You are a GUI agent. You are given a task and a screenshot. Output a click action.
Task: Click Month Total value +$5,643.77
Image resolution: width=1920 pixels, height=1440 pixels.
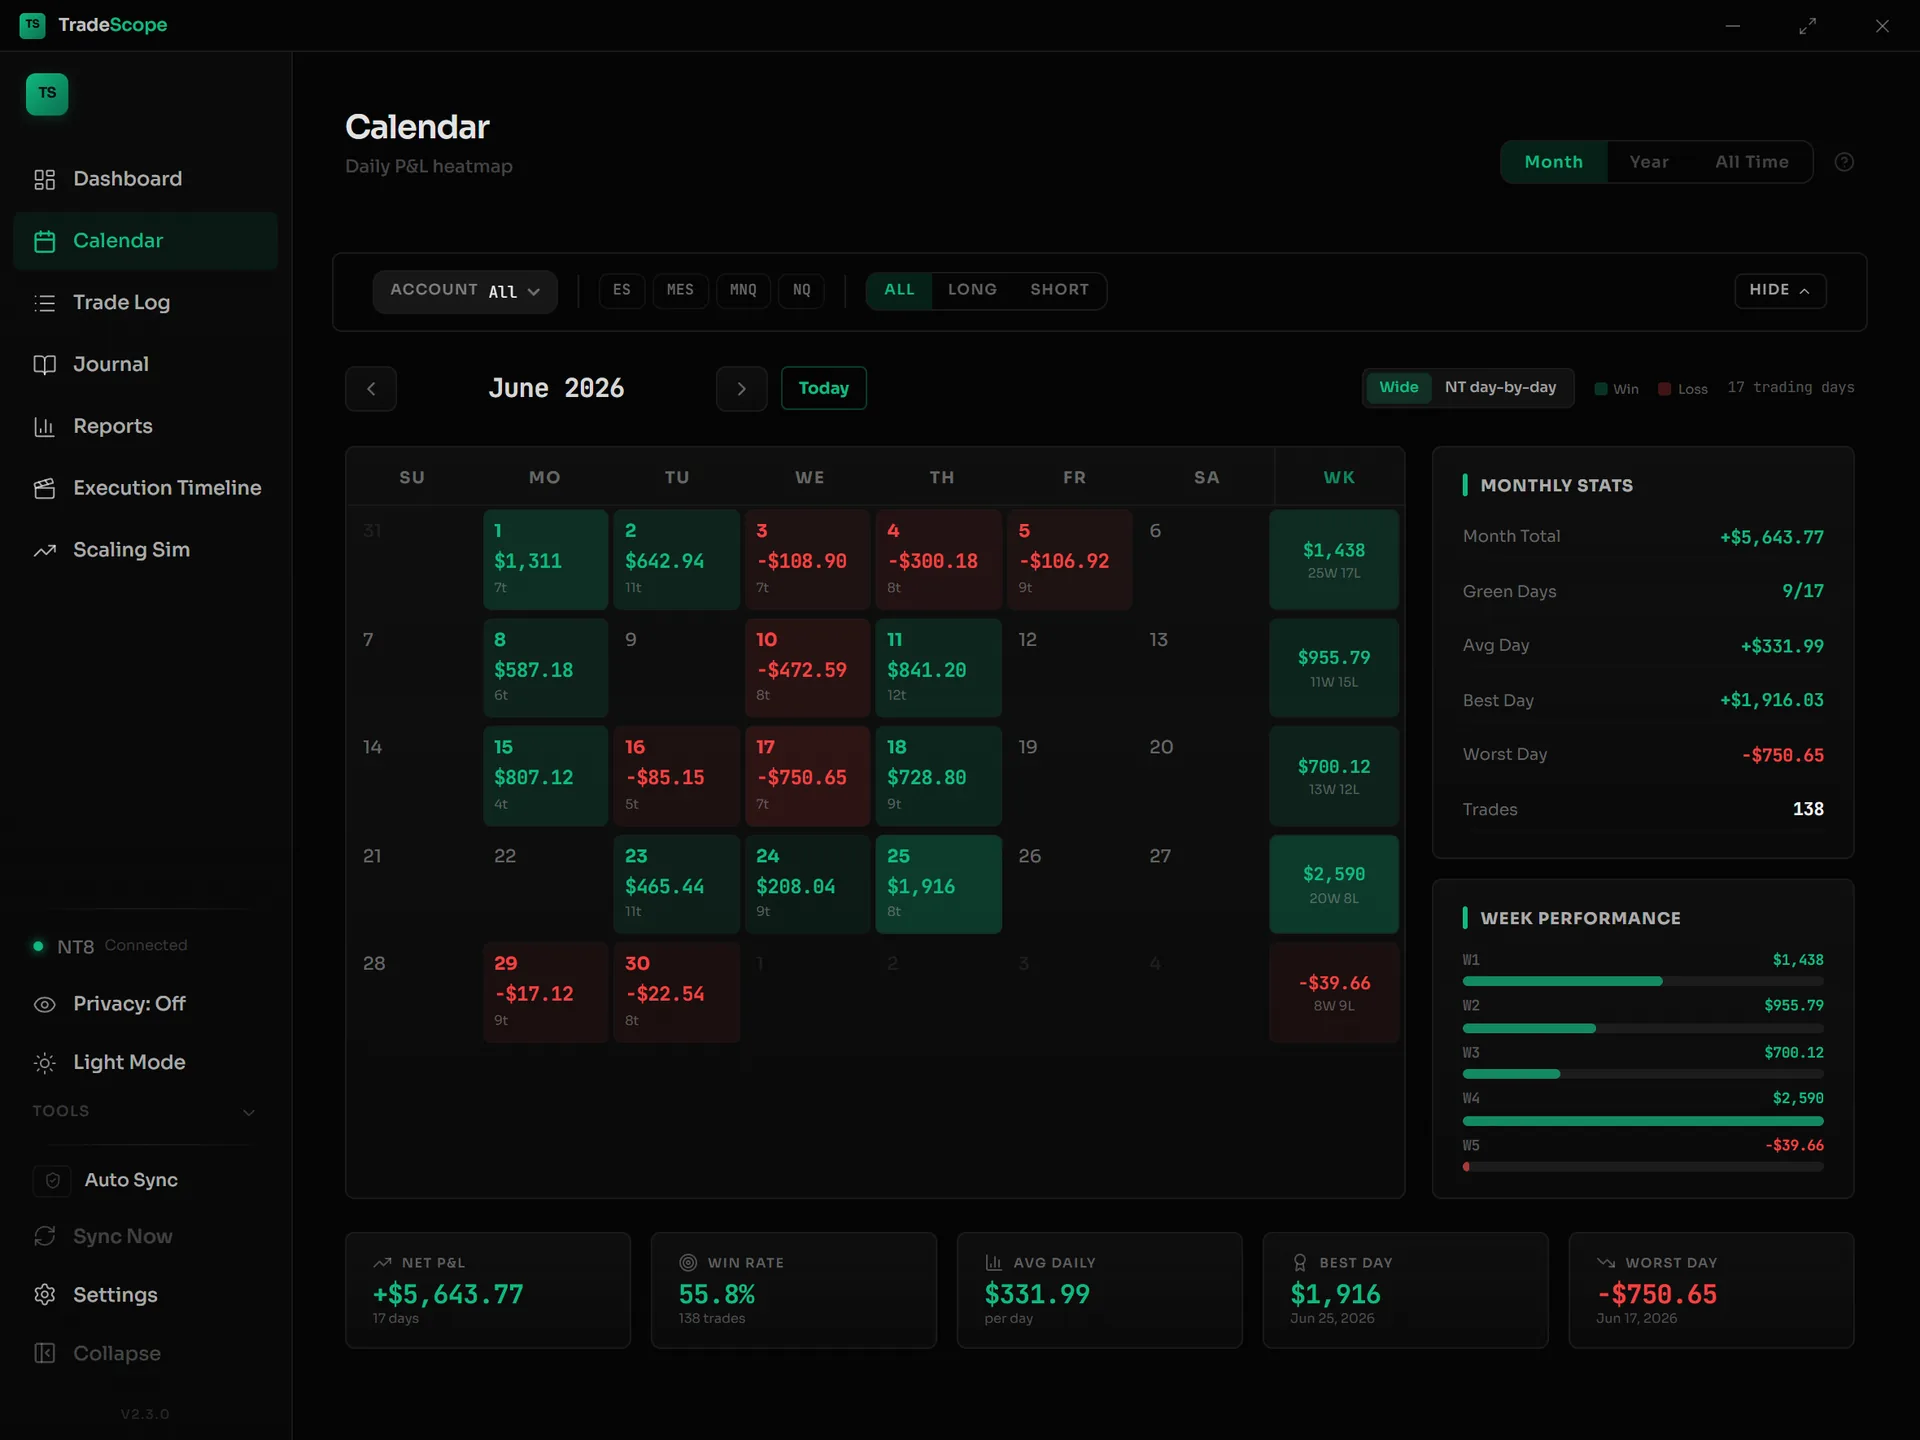point(1771,538)
